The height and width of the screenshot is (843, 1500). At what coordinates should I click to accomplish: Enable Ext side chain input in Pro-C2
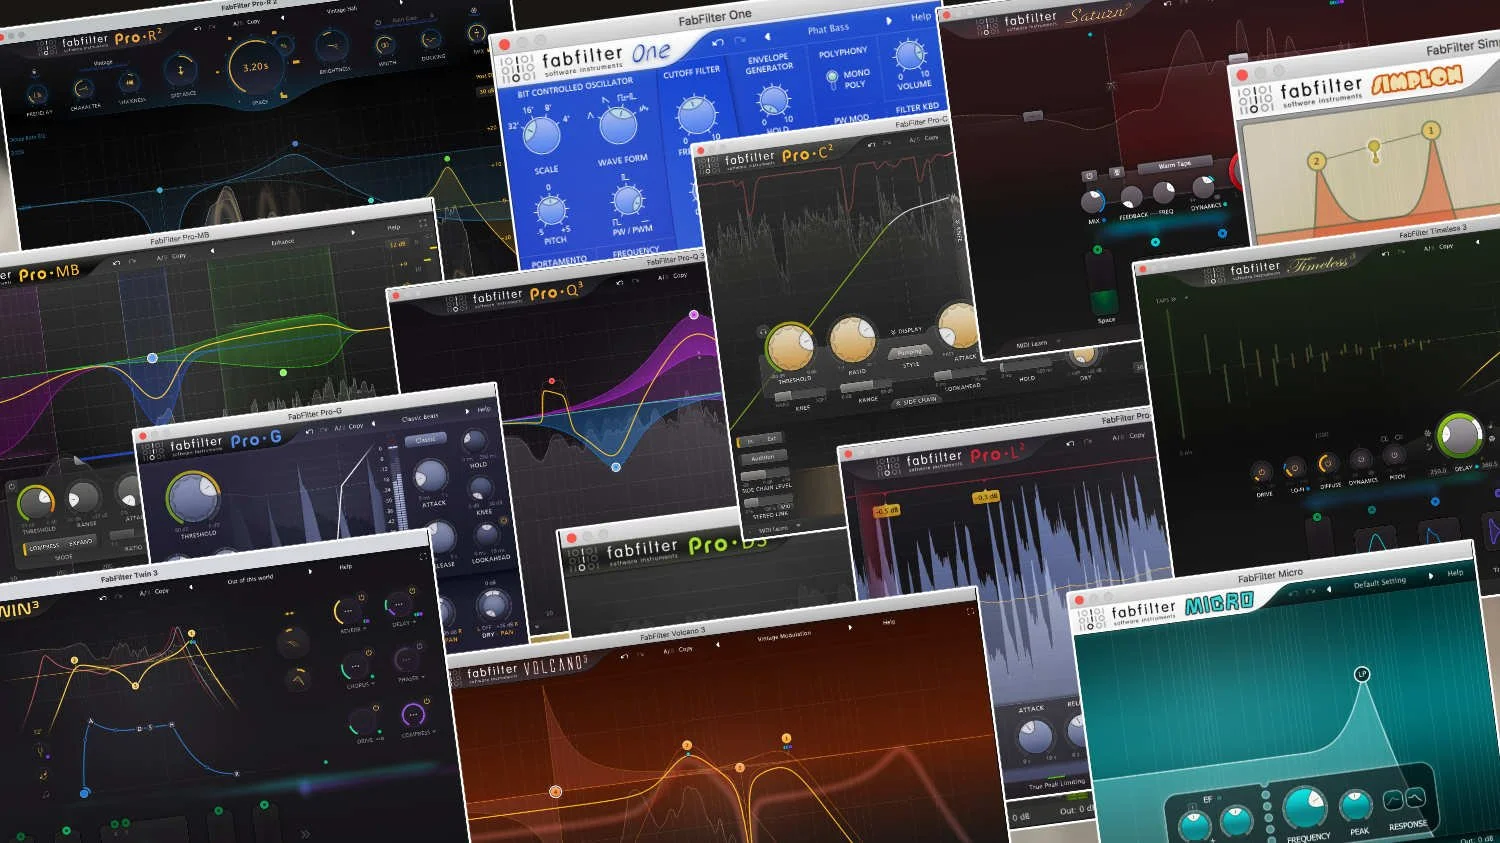[771, 438]
